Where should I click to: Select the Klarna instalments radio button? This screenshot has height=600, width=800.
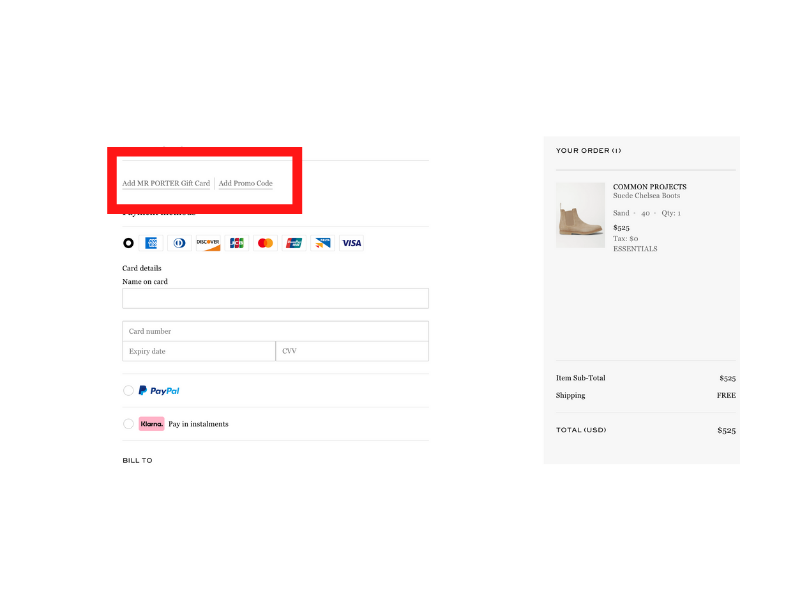(x=128, y=424)
